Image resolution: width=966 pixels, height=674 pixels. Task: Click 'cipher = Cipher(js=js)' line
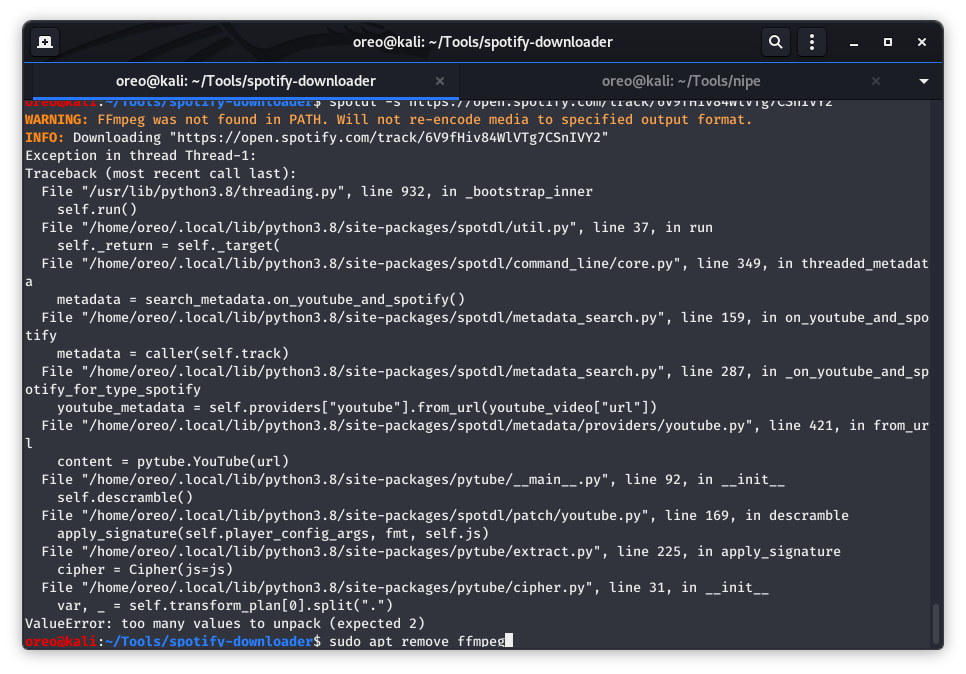pyautogui.click(x=145, y=569)
